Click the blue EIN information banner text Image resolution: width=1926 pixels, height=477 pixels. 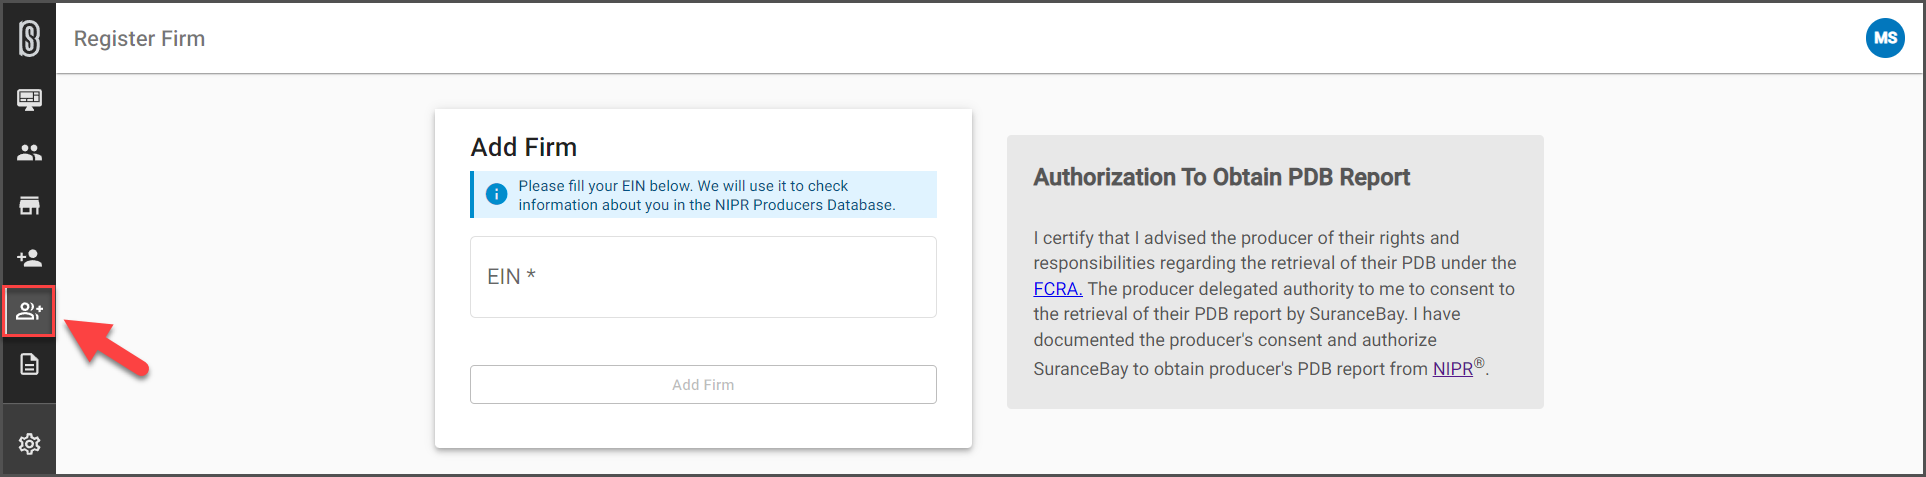pos(706,195)
